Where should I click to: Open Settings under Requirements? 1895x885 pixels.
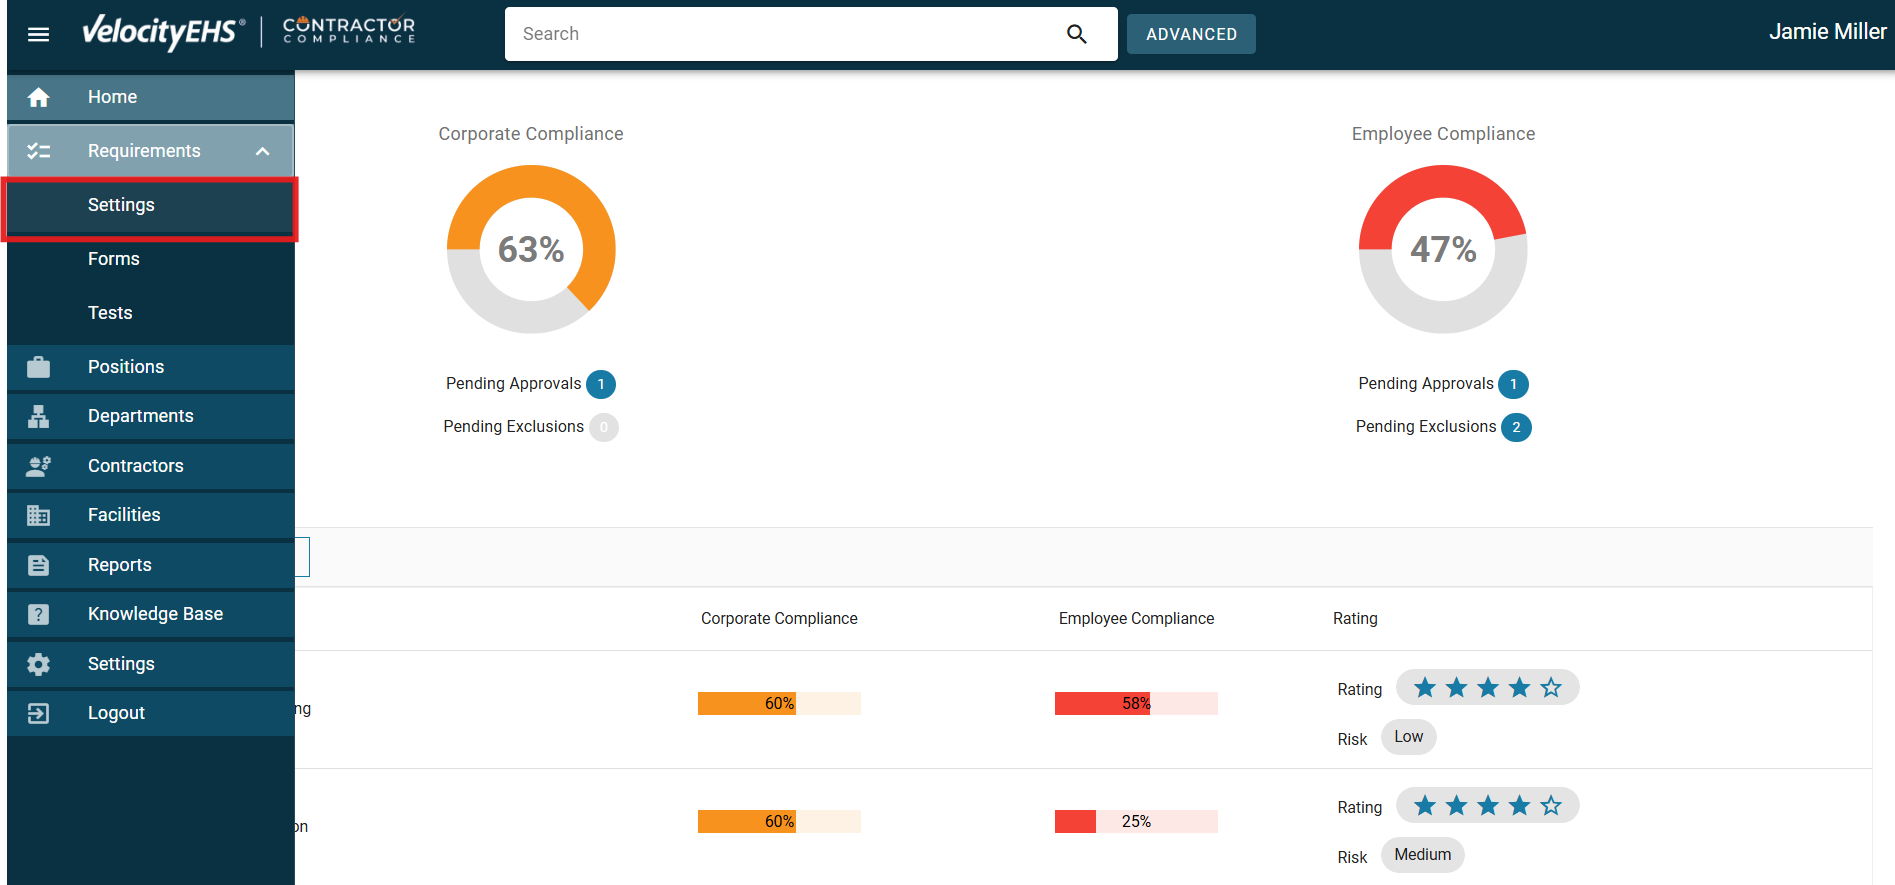click(121, 205)
